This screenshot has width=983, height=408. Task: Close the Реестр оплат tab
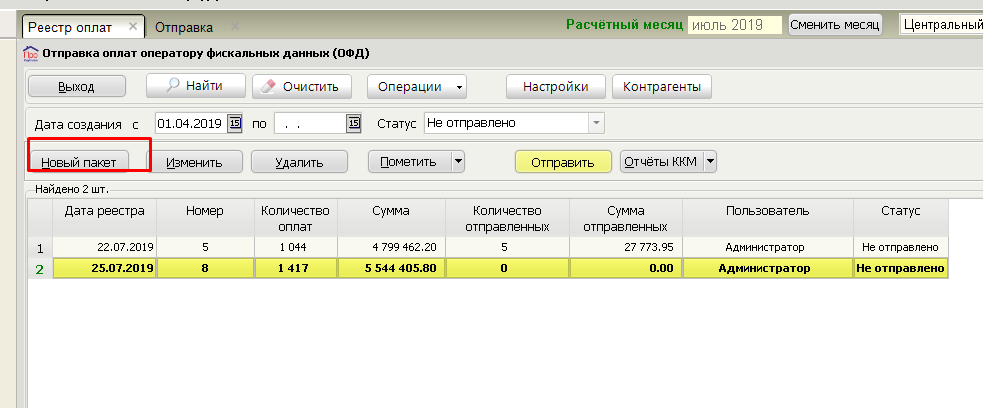[x=132, y=26]
